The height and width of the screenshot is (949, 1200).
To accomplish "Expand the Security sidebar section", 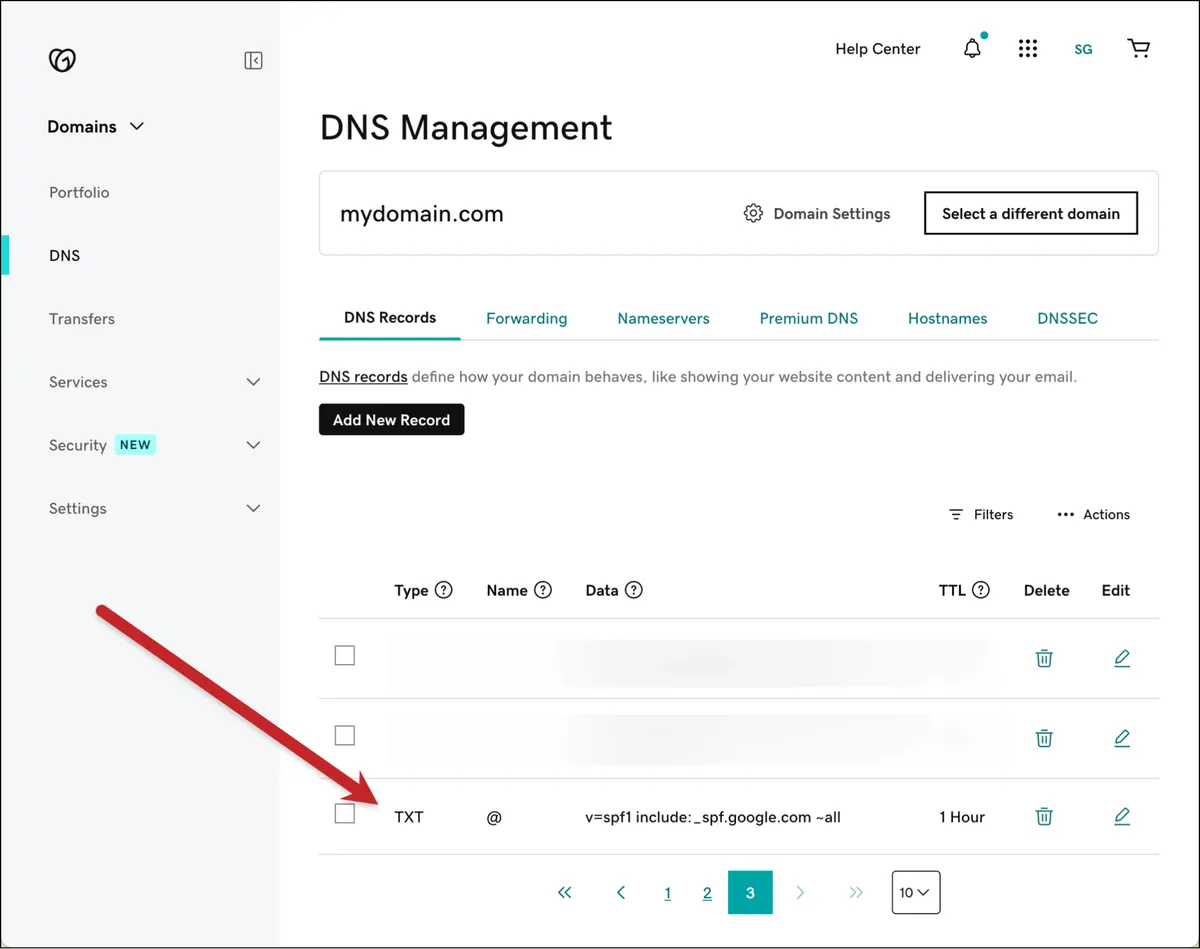I will click(254, 445).
